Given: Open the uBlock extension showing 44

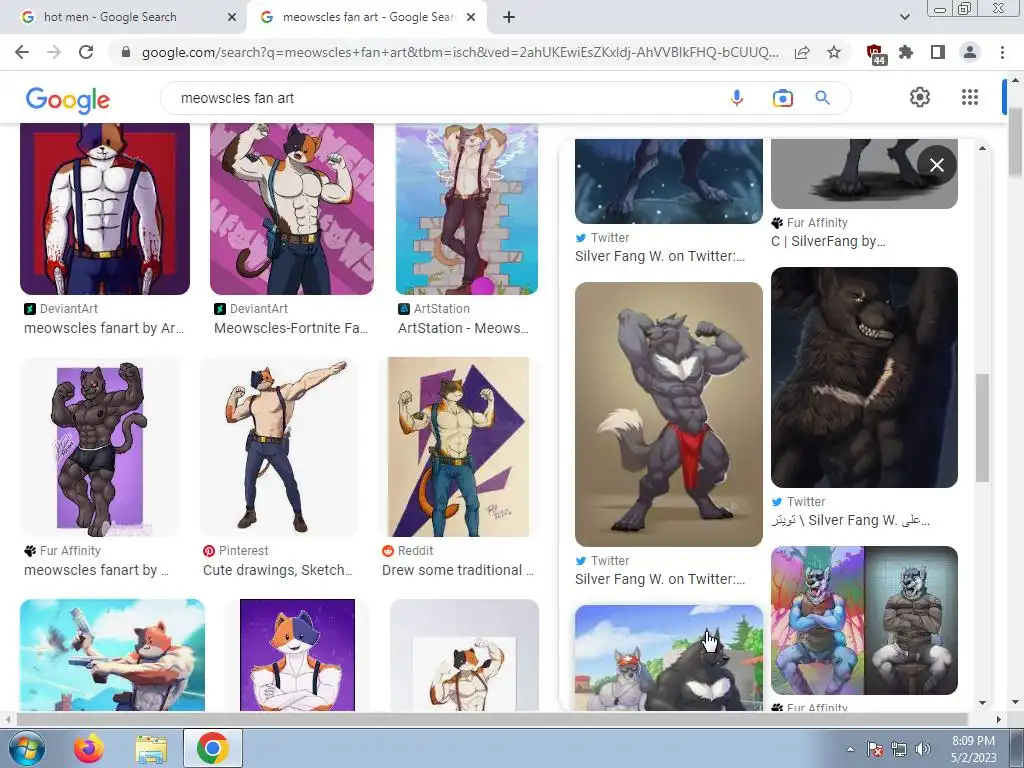Looking at the screenshot, I should [x=875, y=54].
